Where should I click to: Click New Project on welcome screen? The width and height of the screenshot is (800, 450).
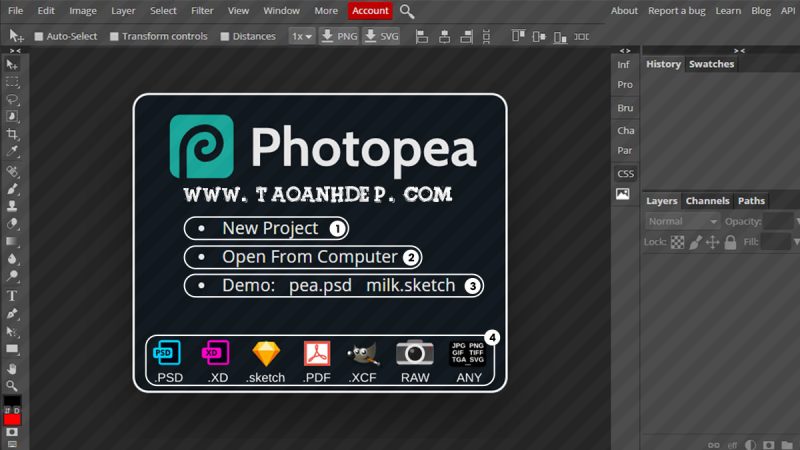pos(270,228)
